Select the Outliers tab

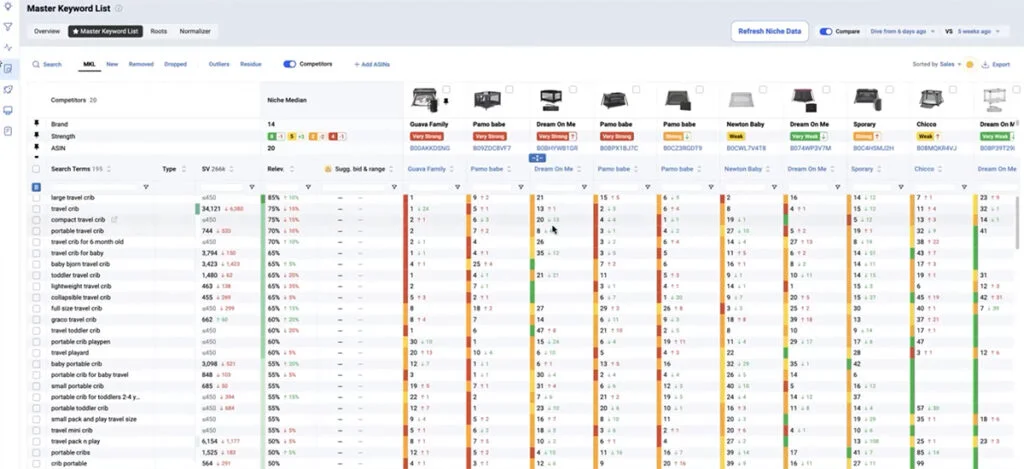[219, 65]
